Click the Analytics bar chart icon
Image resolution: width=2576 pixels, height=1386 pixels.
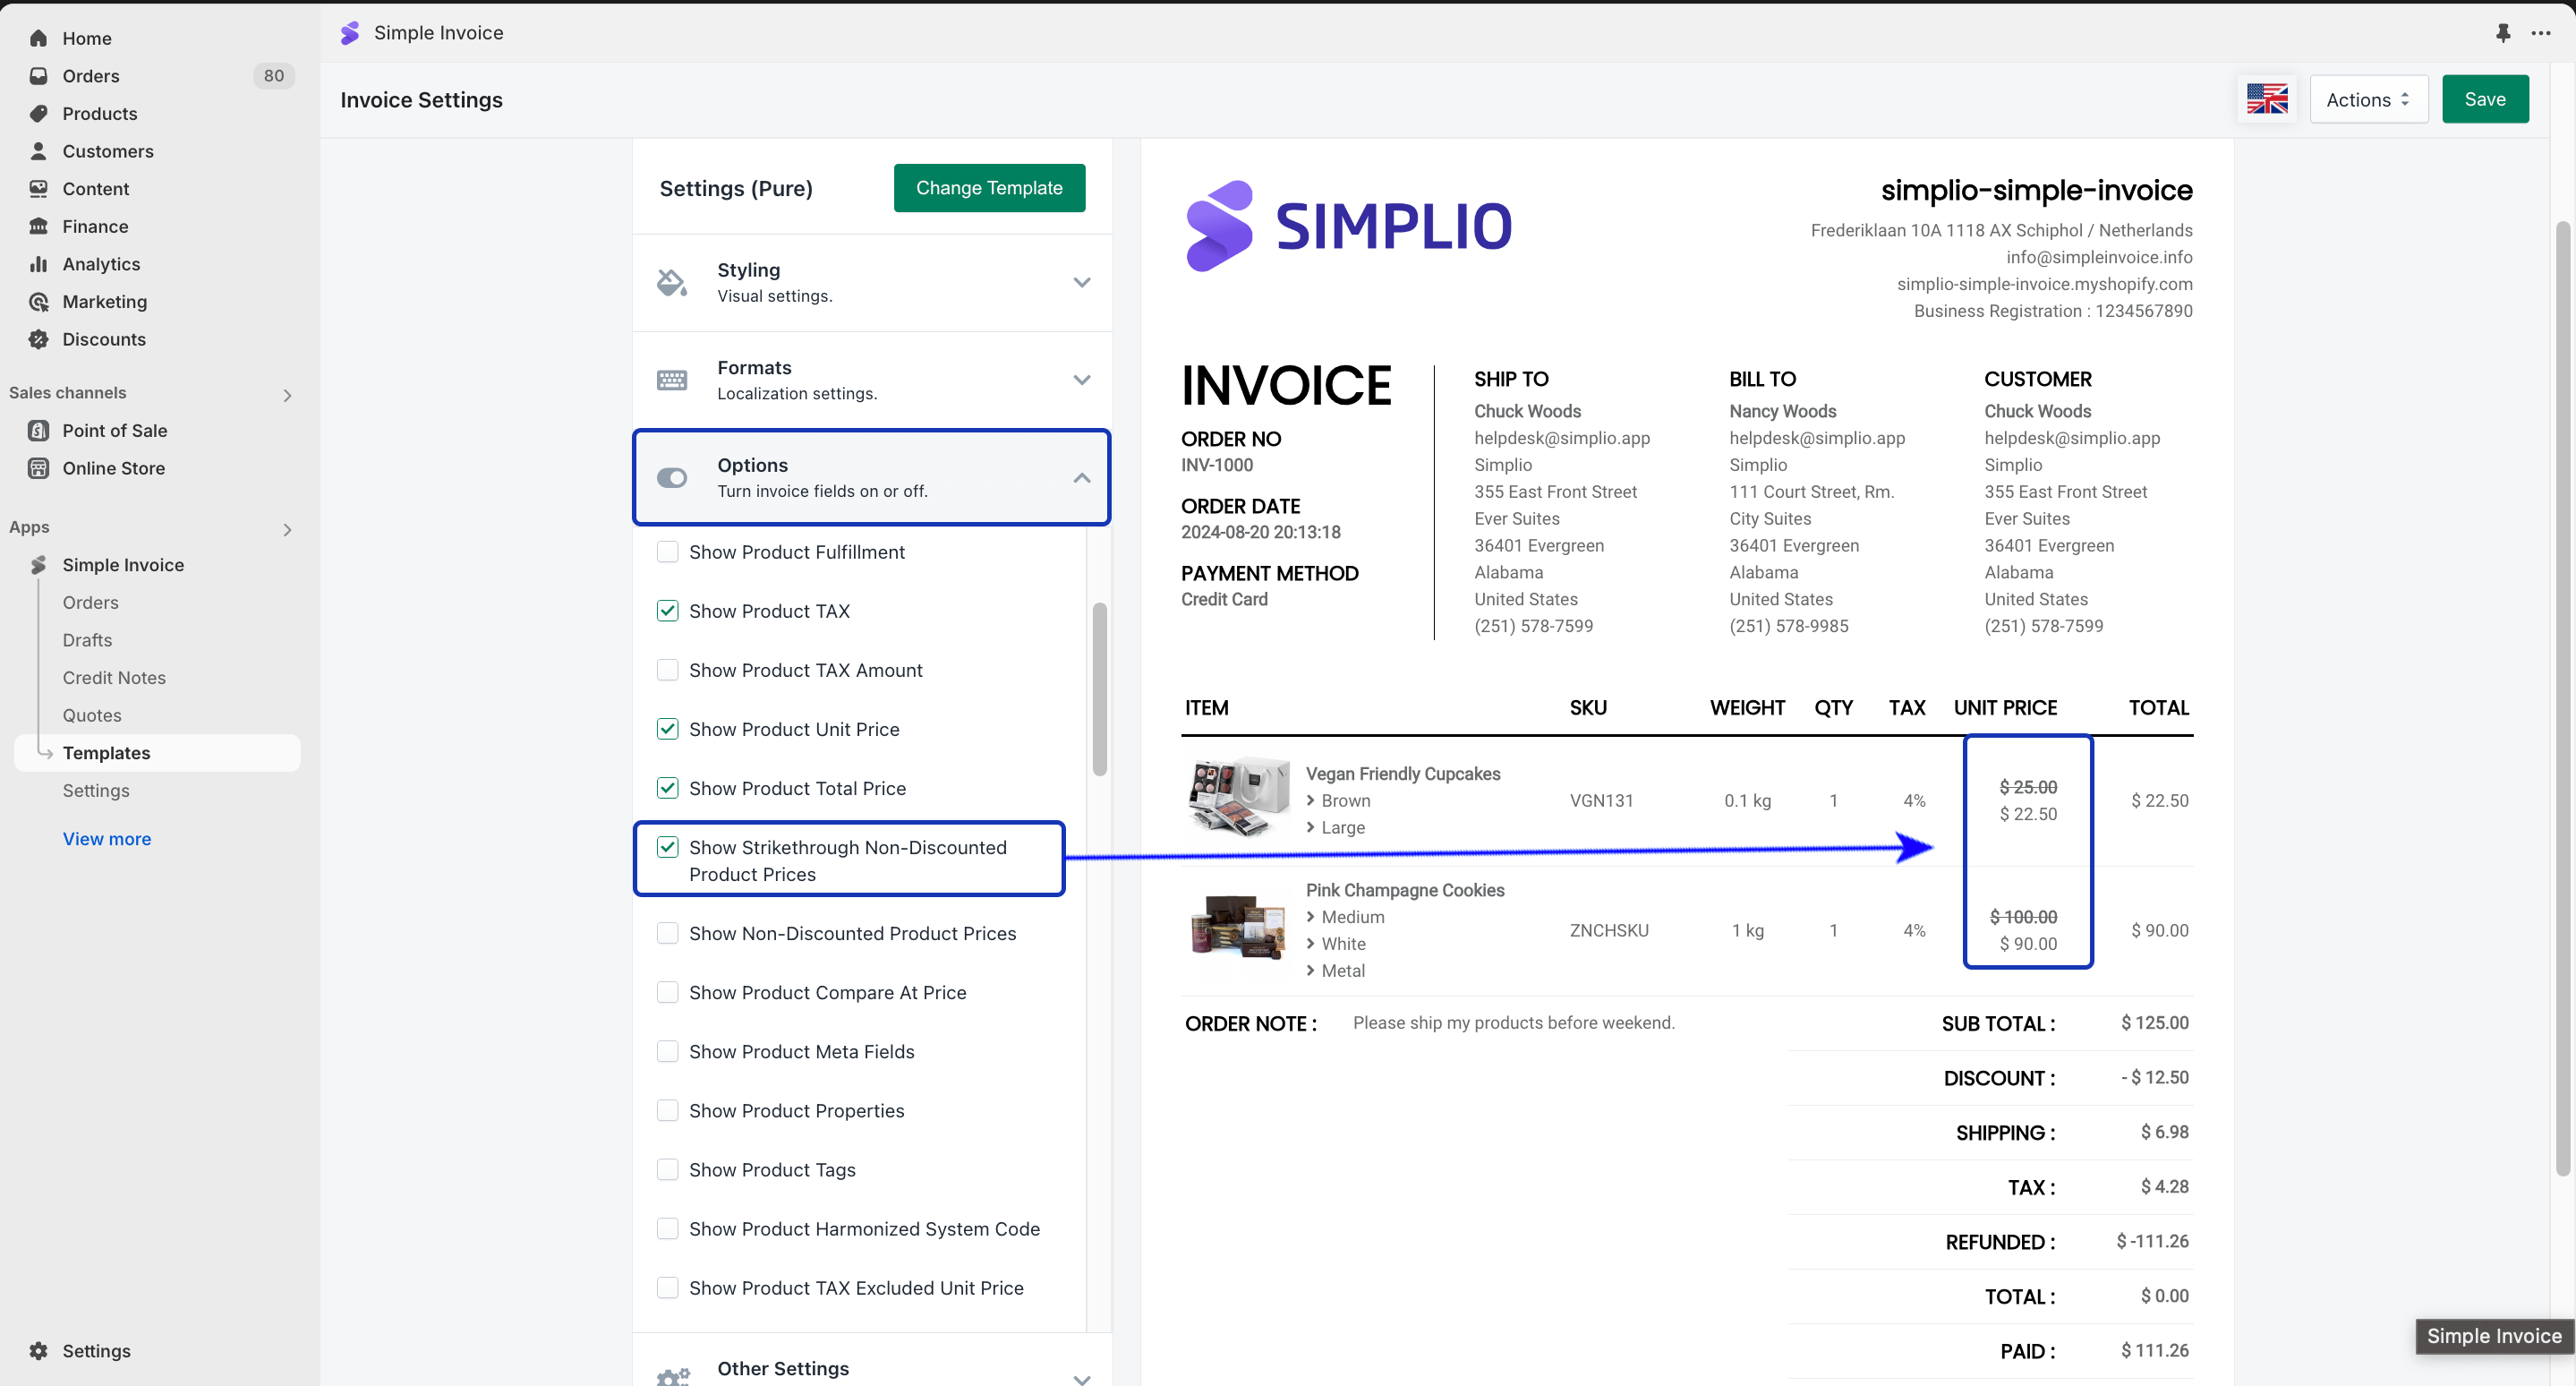click(x=38, y=264)
